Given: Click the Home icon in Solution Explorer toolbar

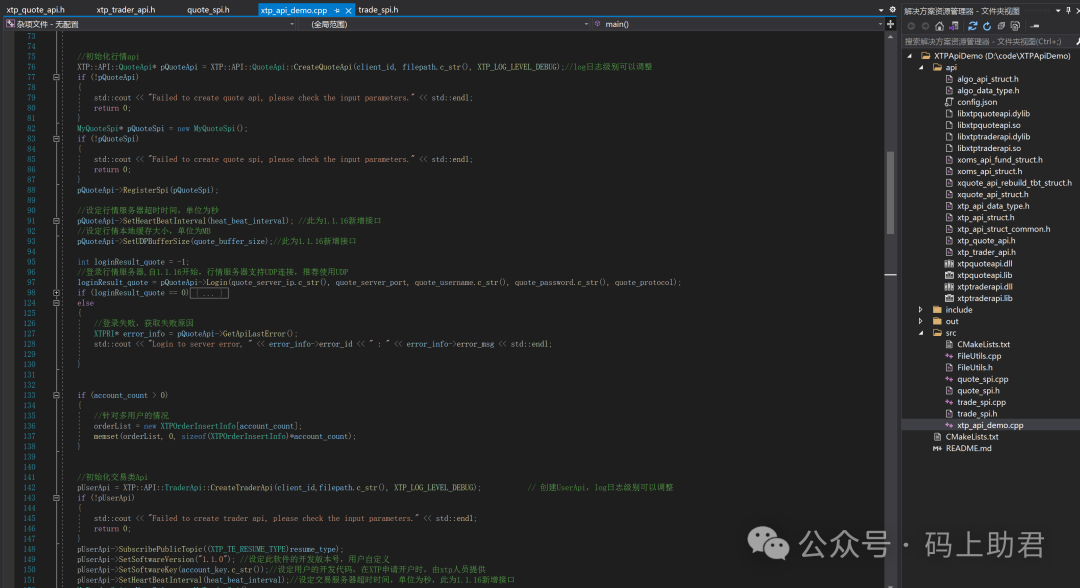Looking at the screenshot, I should pos(939,26).
